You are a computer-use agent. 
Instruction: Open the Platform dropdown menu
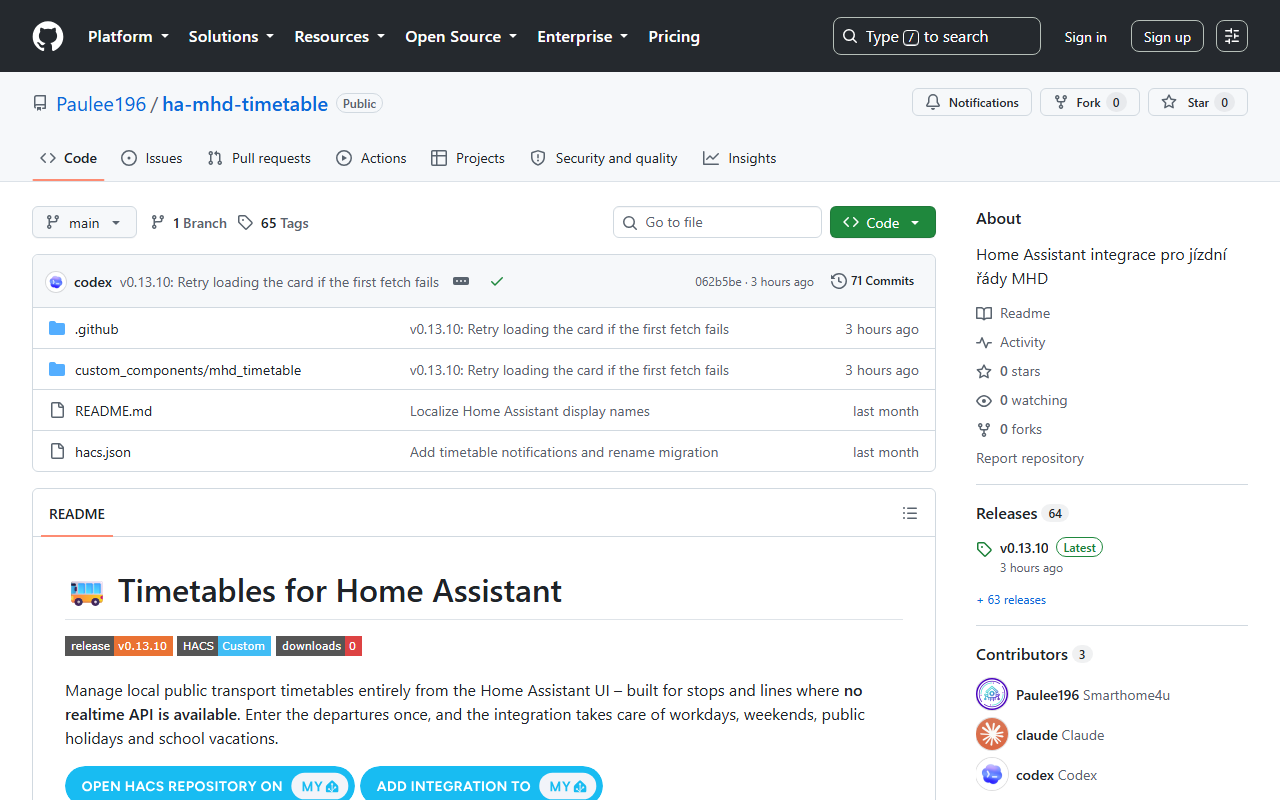128,37
